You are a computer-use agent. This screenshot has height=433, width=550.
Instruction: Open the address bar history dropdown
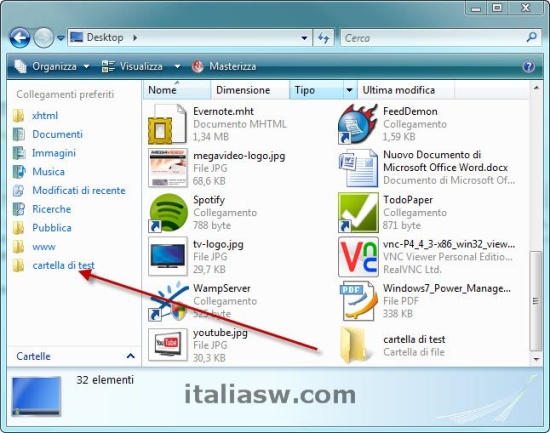[x=304, y=38]
